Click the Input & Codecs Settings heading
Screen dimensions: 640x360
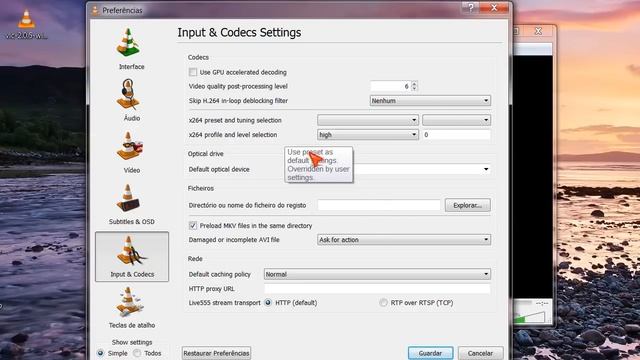(x=239, y=33)
